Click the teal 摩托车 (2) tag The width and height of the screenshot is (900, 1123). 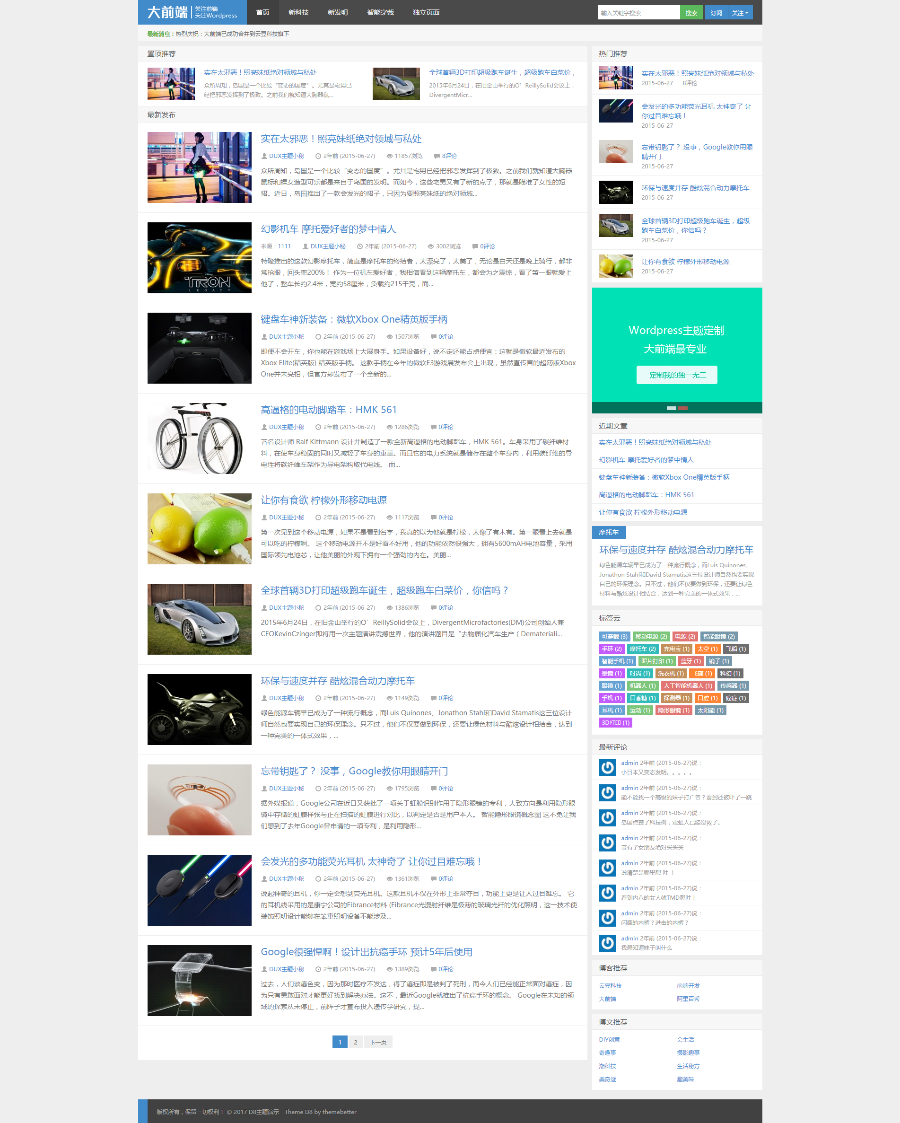(x=642, y=649)
